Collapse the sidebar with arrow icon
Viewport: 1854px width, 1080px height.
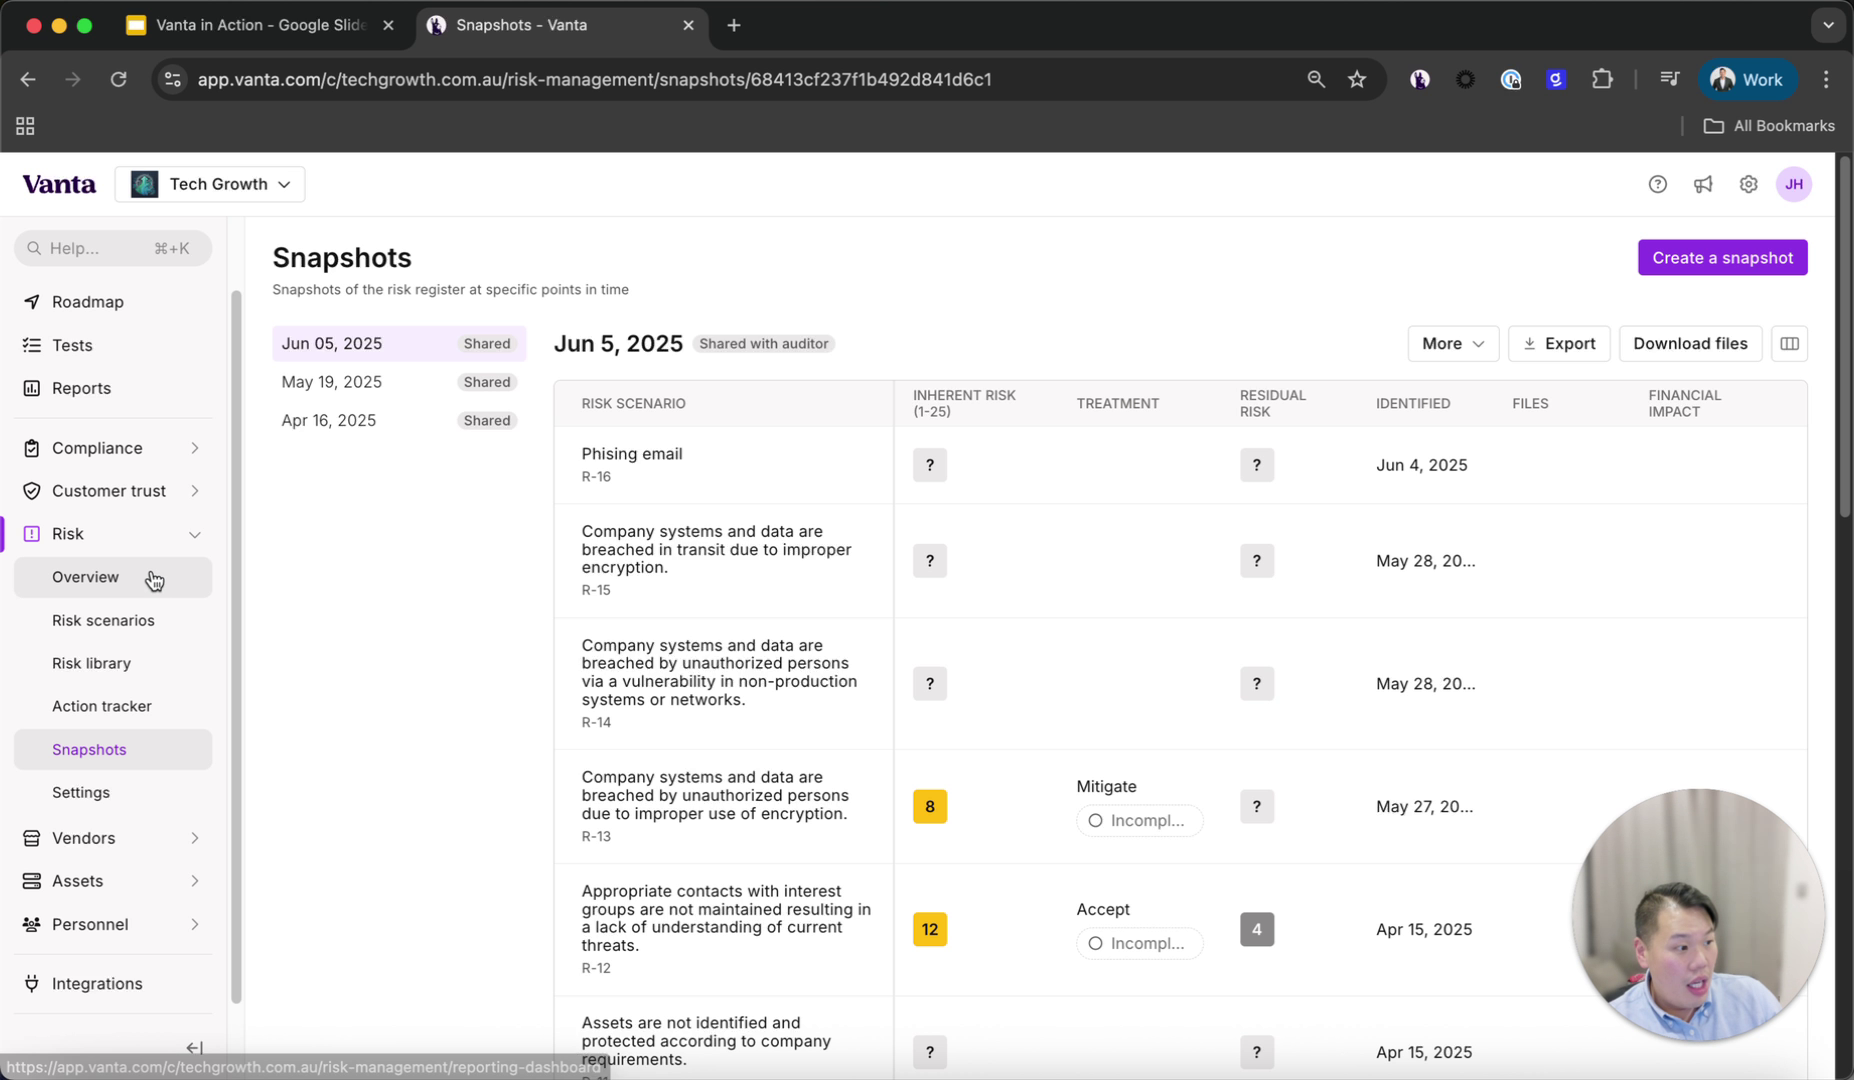194,1047
